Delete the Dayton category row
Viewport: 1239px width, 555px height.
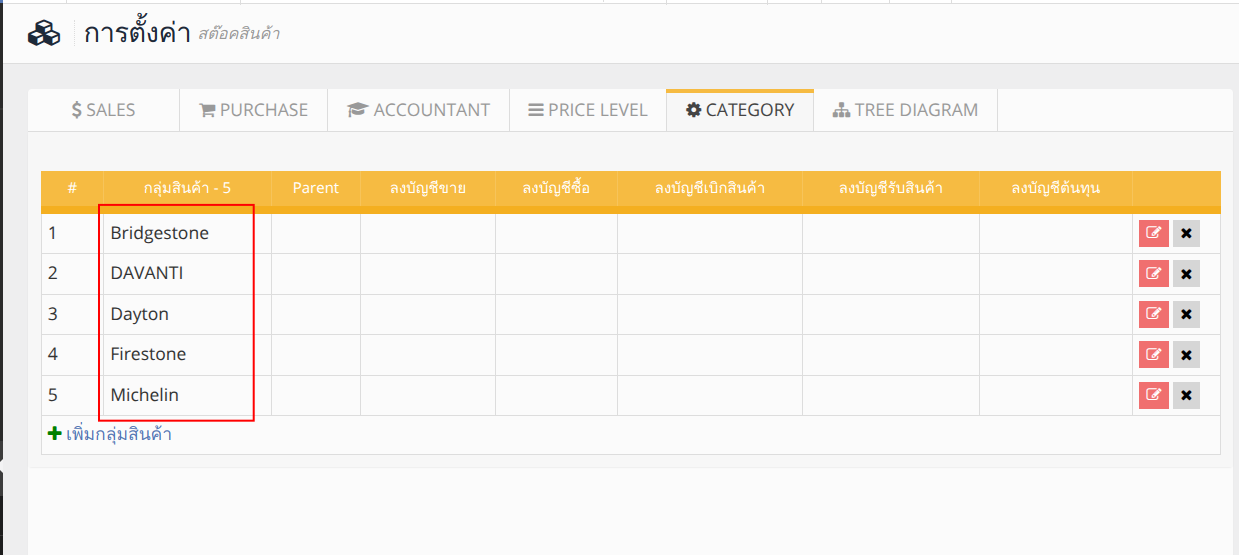pyautogui.click(x=1186, y=314)
